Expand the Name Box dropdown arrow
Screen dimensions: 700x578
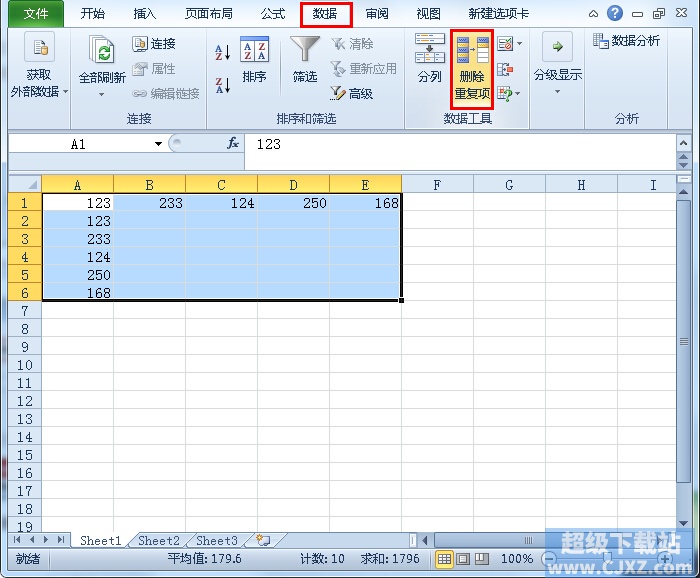[x=158, y=144]
